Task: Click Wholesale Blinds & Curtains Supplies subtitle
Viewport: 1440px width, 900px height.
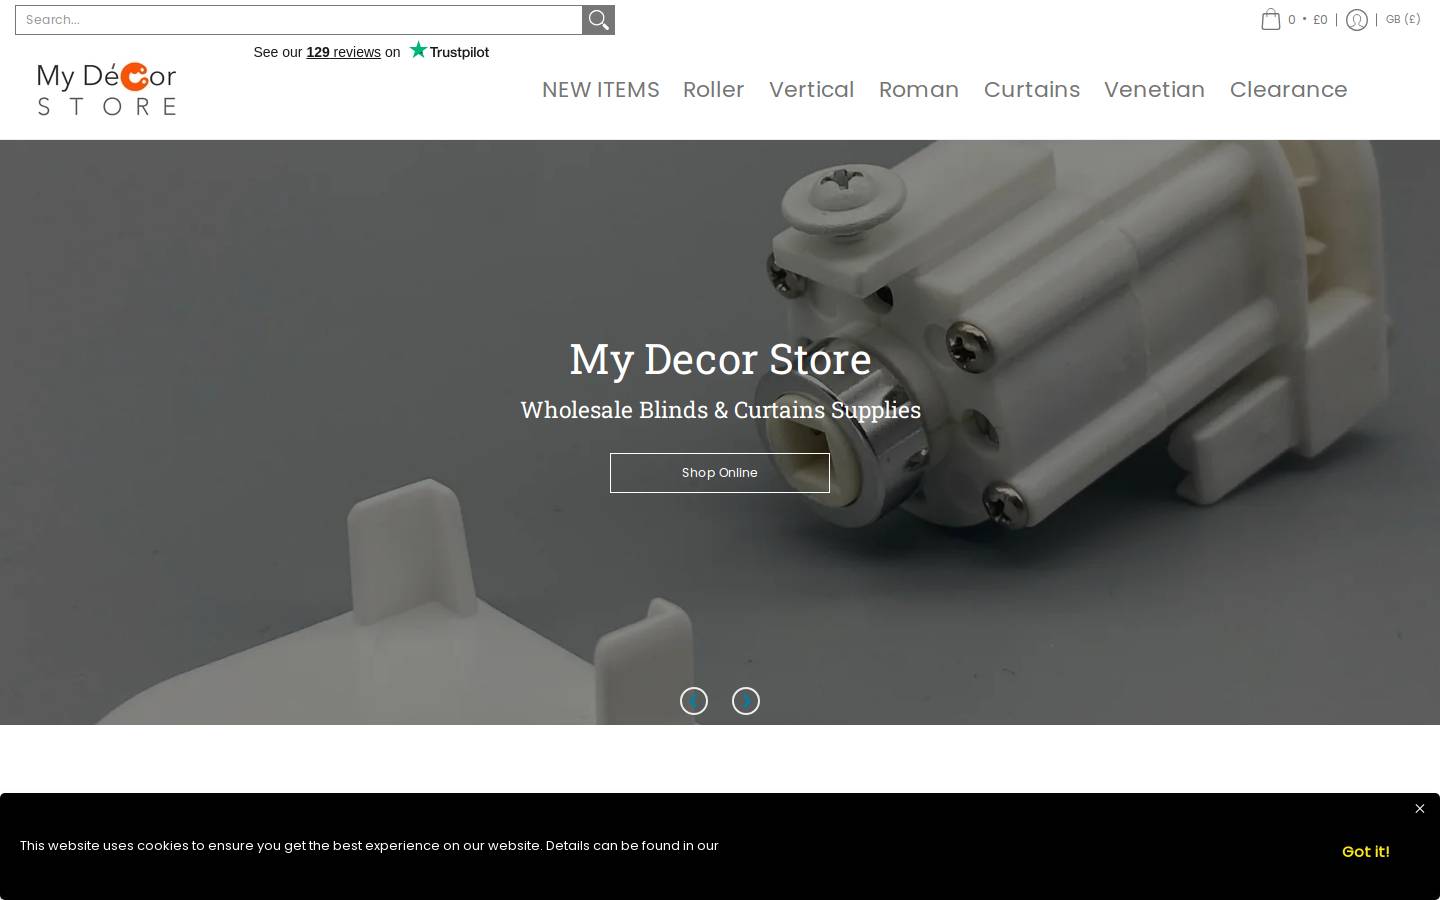Action: pos(720,410)
